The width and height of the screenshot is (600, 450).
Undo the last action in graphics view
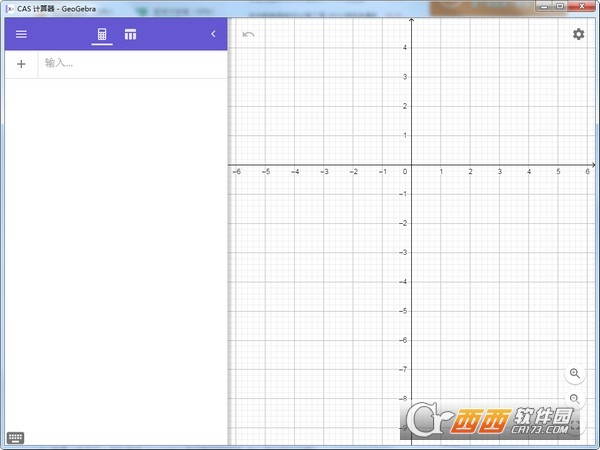pos(248,34)
